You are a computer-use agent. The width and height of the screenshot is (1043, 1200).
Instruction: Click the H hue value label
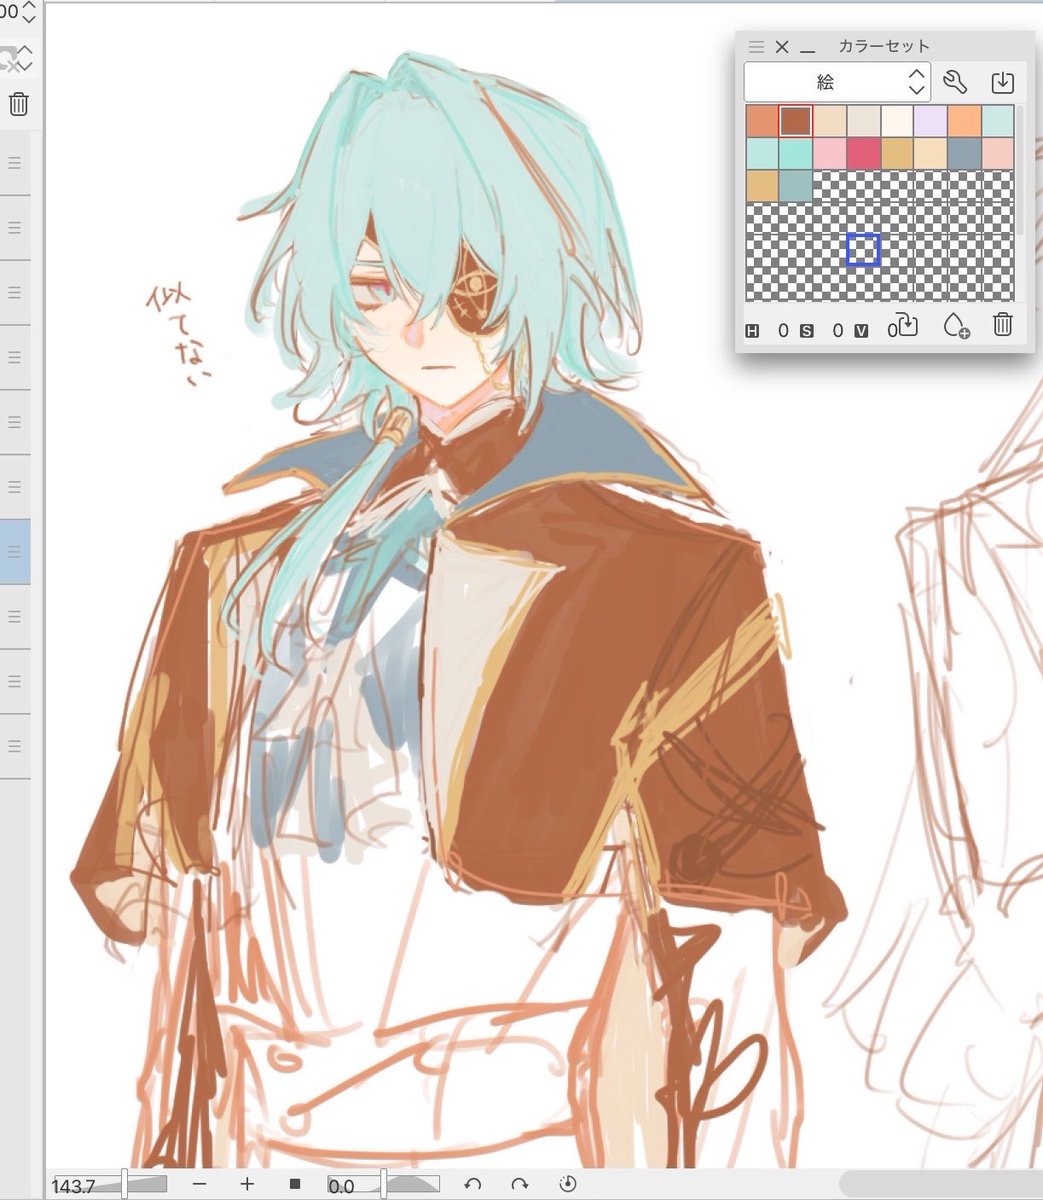tap(752, 330)
